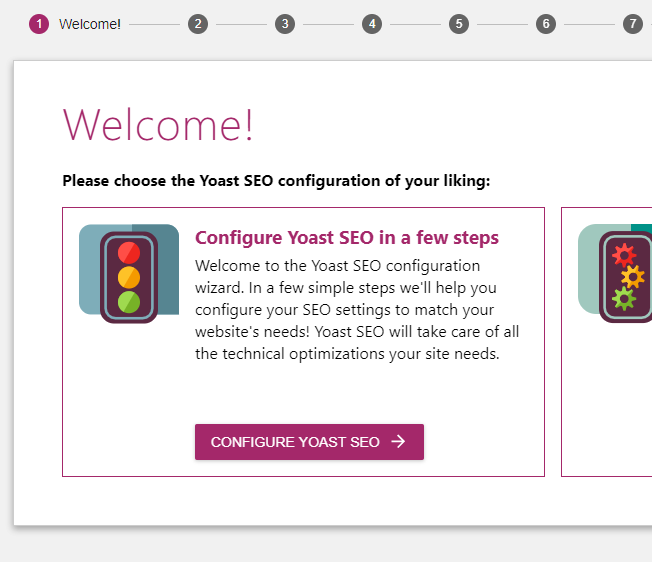The image size is (652, 562).
Task: Select the Welcome! step label in the stepper
Action: [x=90, y=24]
